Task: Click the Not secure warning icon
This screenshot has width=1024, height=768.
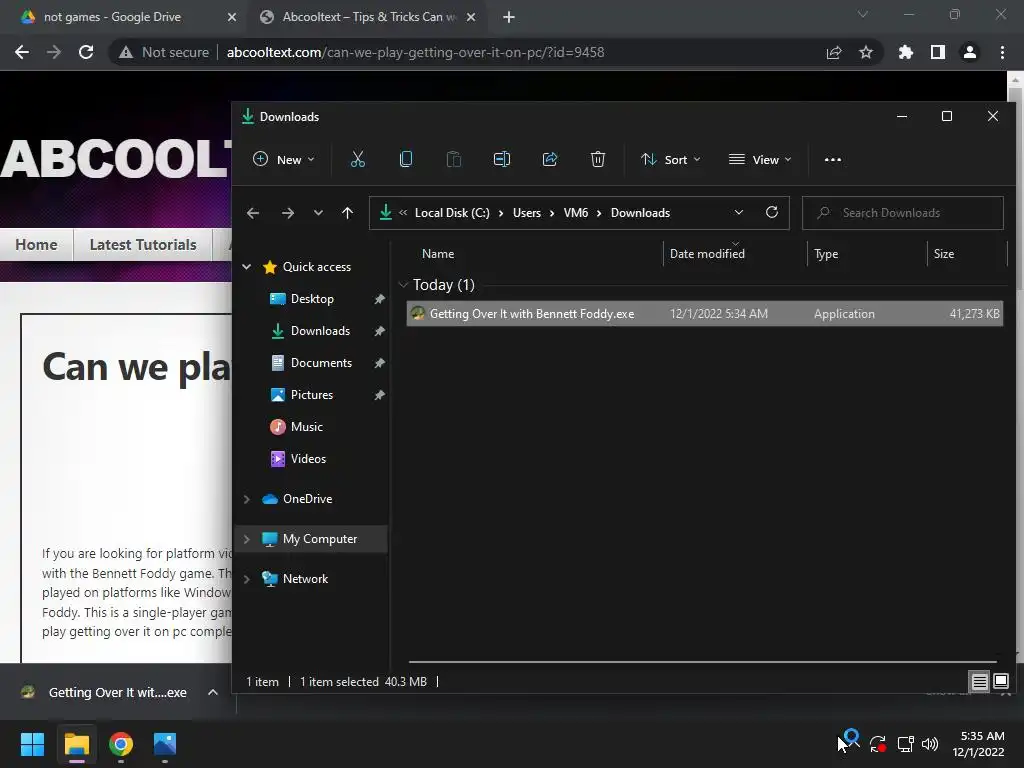Action: click(x=126, y=52)
